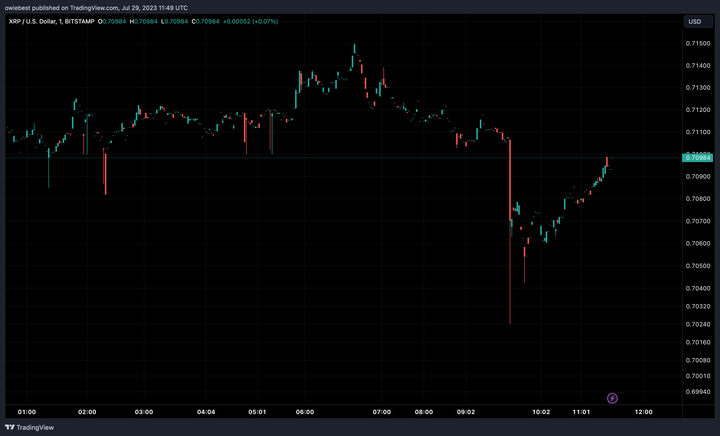This screenshot has height=436, width=720.
Task: Click the low value L0.70984 in legend
Action: [x=174, y=22]
